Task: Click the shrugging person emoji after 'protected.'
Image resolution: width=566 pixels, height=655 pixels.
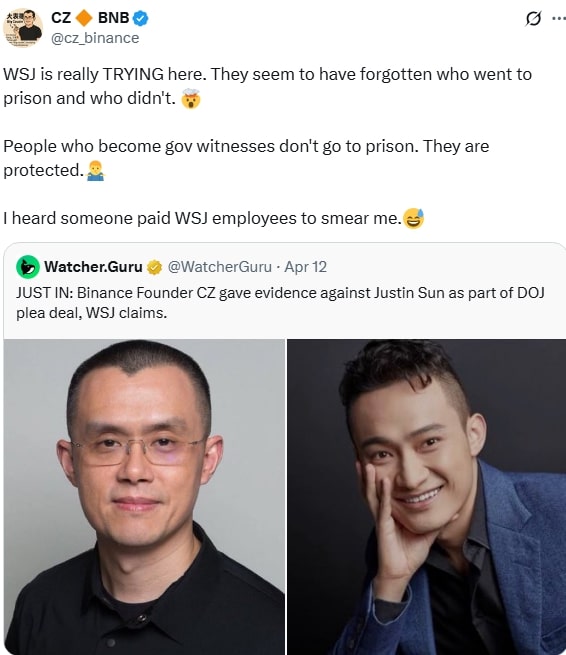Action: [95, 171]
